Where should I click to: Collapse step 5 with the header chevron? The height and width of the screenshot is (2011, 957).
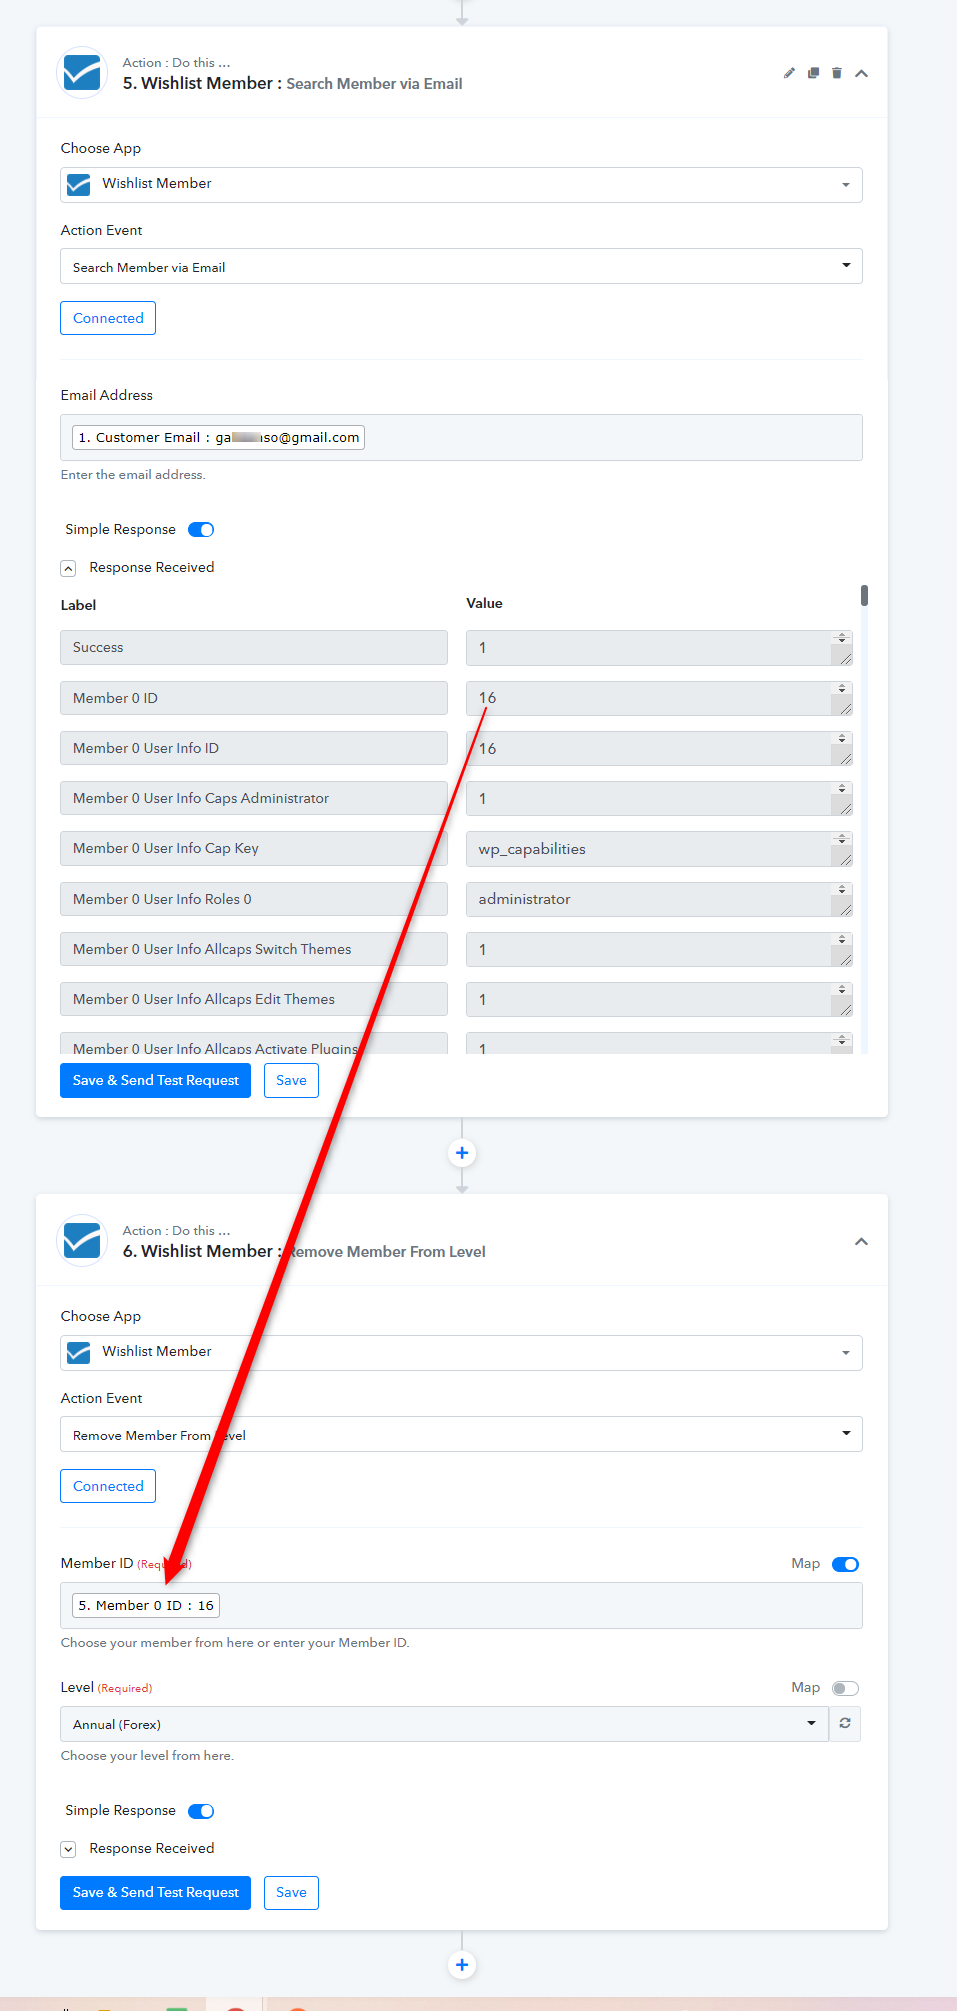pyautogui.click(x=861, y=73)
